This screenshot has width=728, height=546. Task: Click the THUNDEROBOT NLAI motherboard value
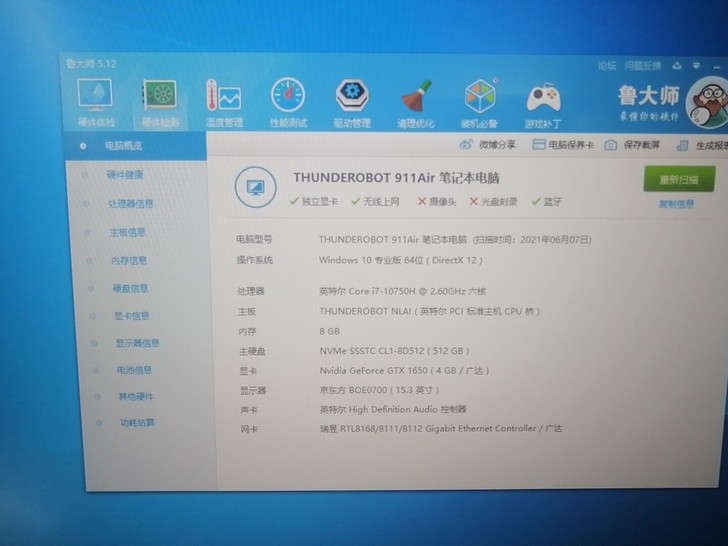[429, 311]
